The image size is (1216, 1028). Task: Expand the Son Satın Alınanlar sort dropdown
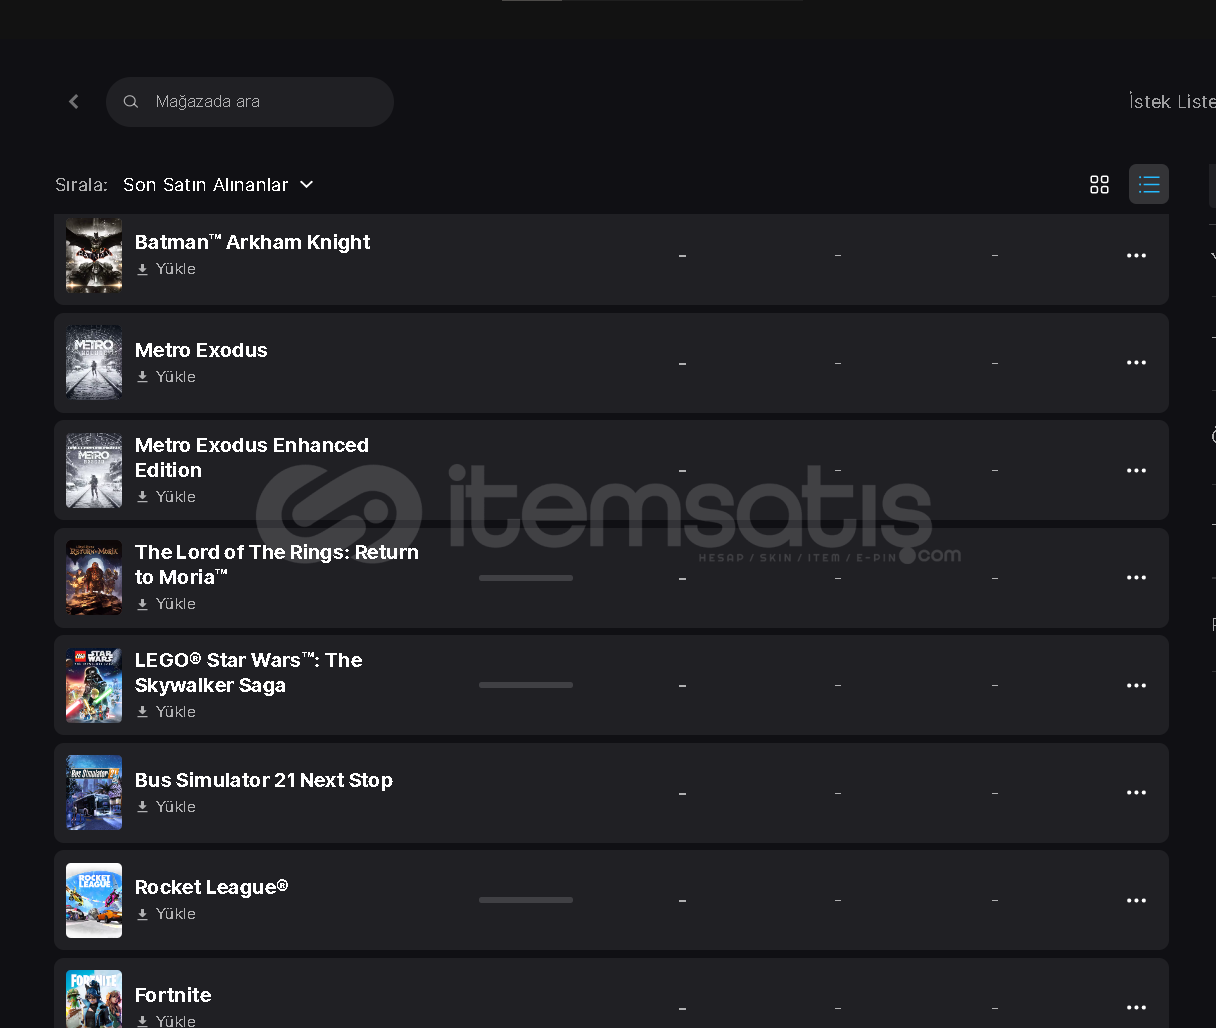tap(218, 185)
